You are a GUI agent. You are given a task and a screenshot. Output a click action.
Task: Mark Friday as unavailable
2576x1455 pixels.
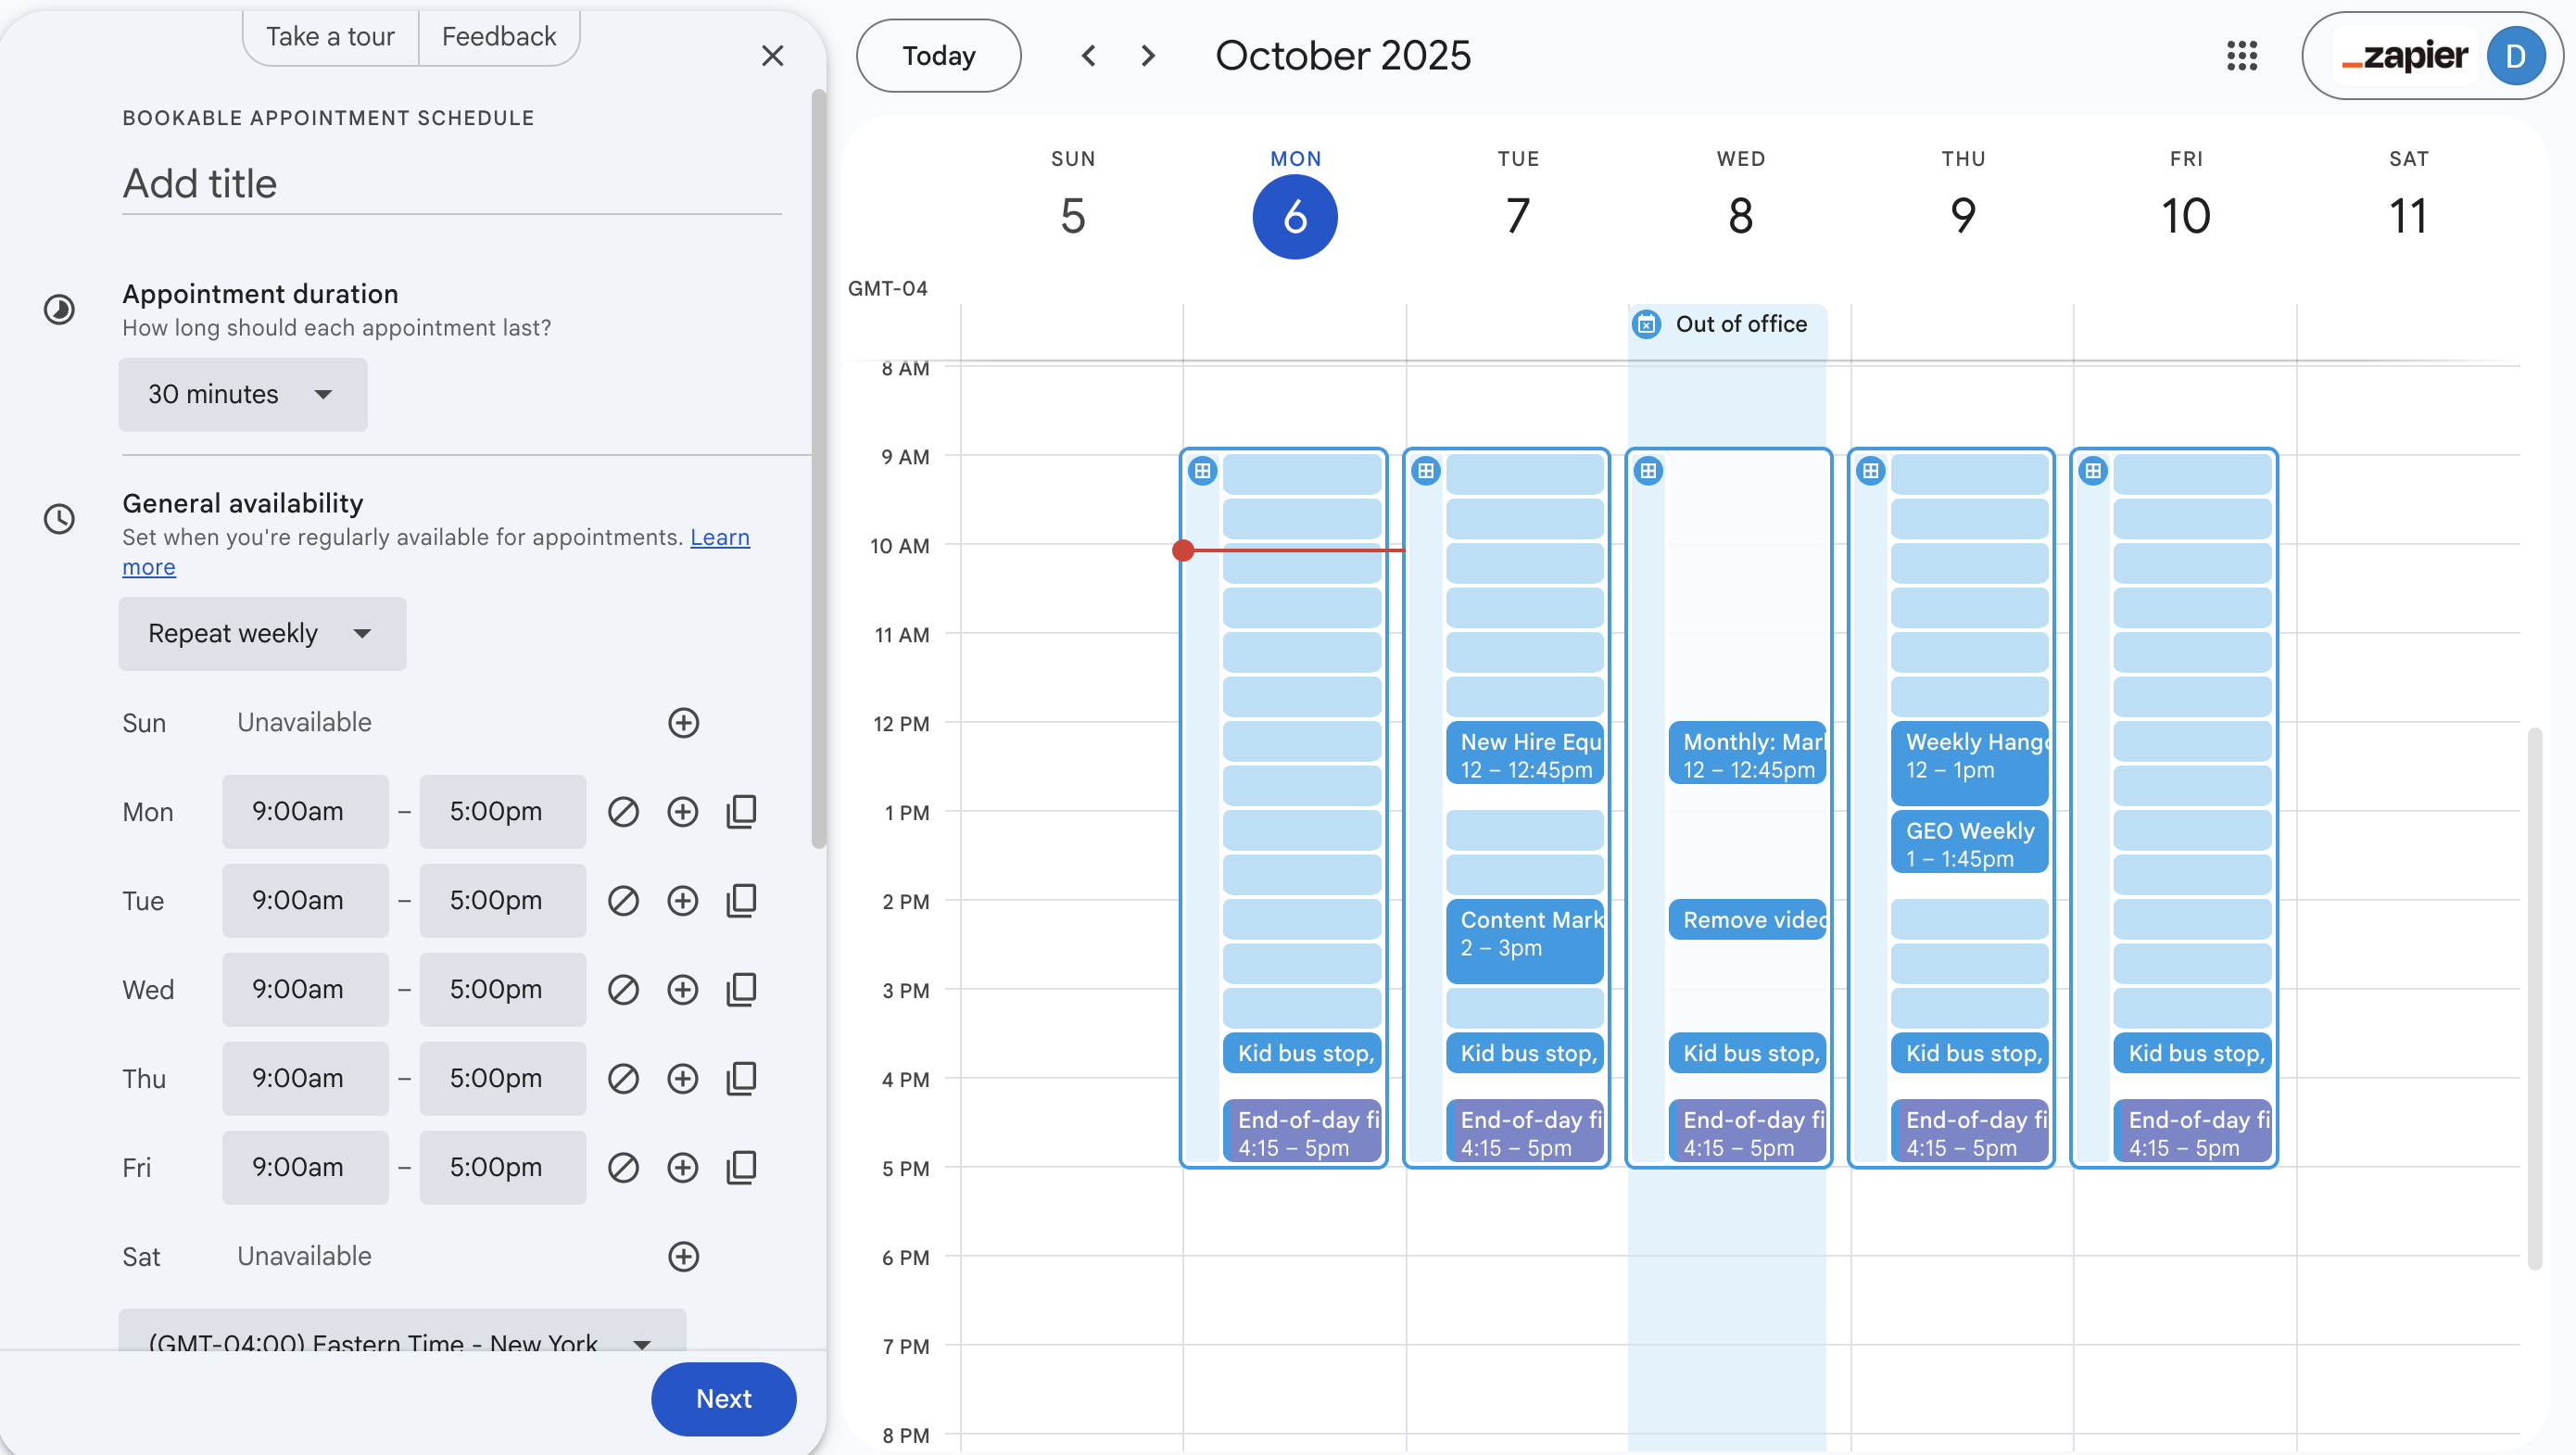point(623,1167)
